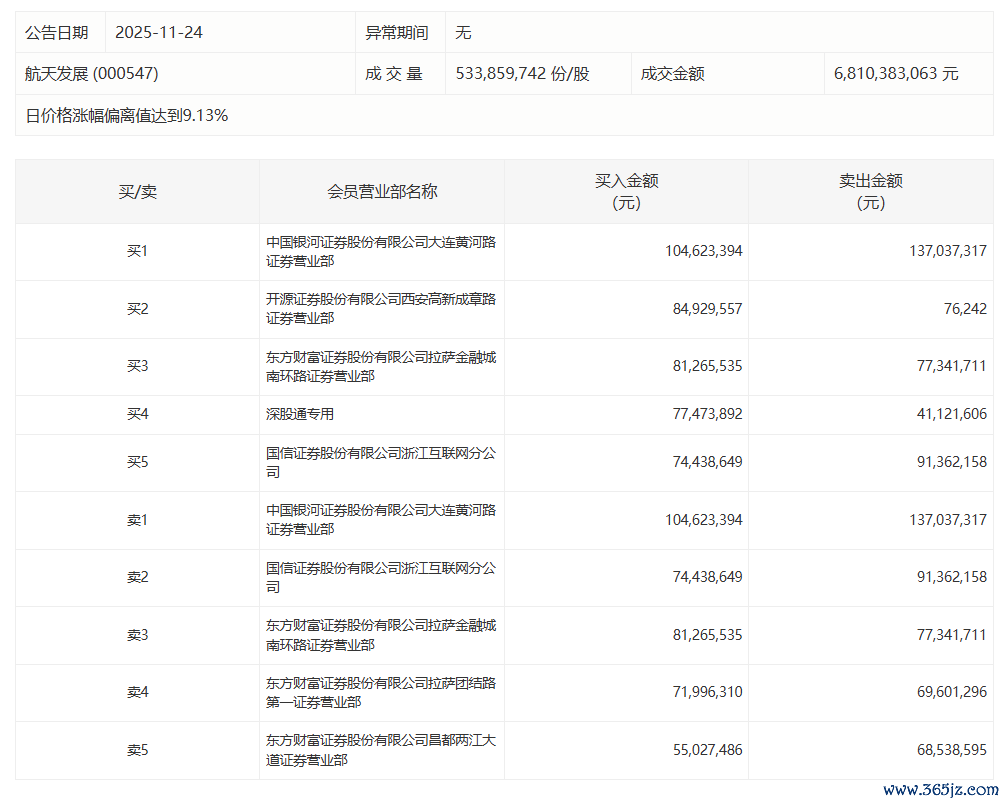Open the www.365jz.com watermark link
This screenshot has width=1006, height=805.
941,790
